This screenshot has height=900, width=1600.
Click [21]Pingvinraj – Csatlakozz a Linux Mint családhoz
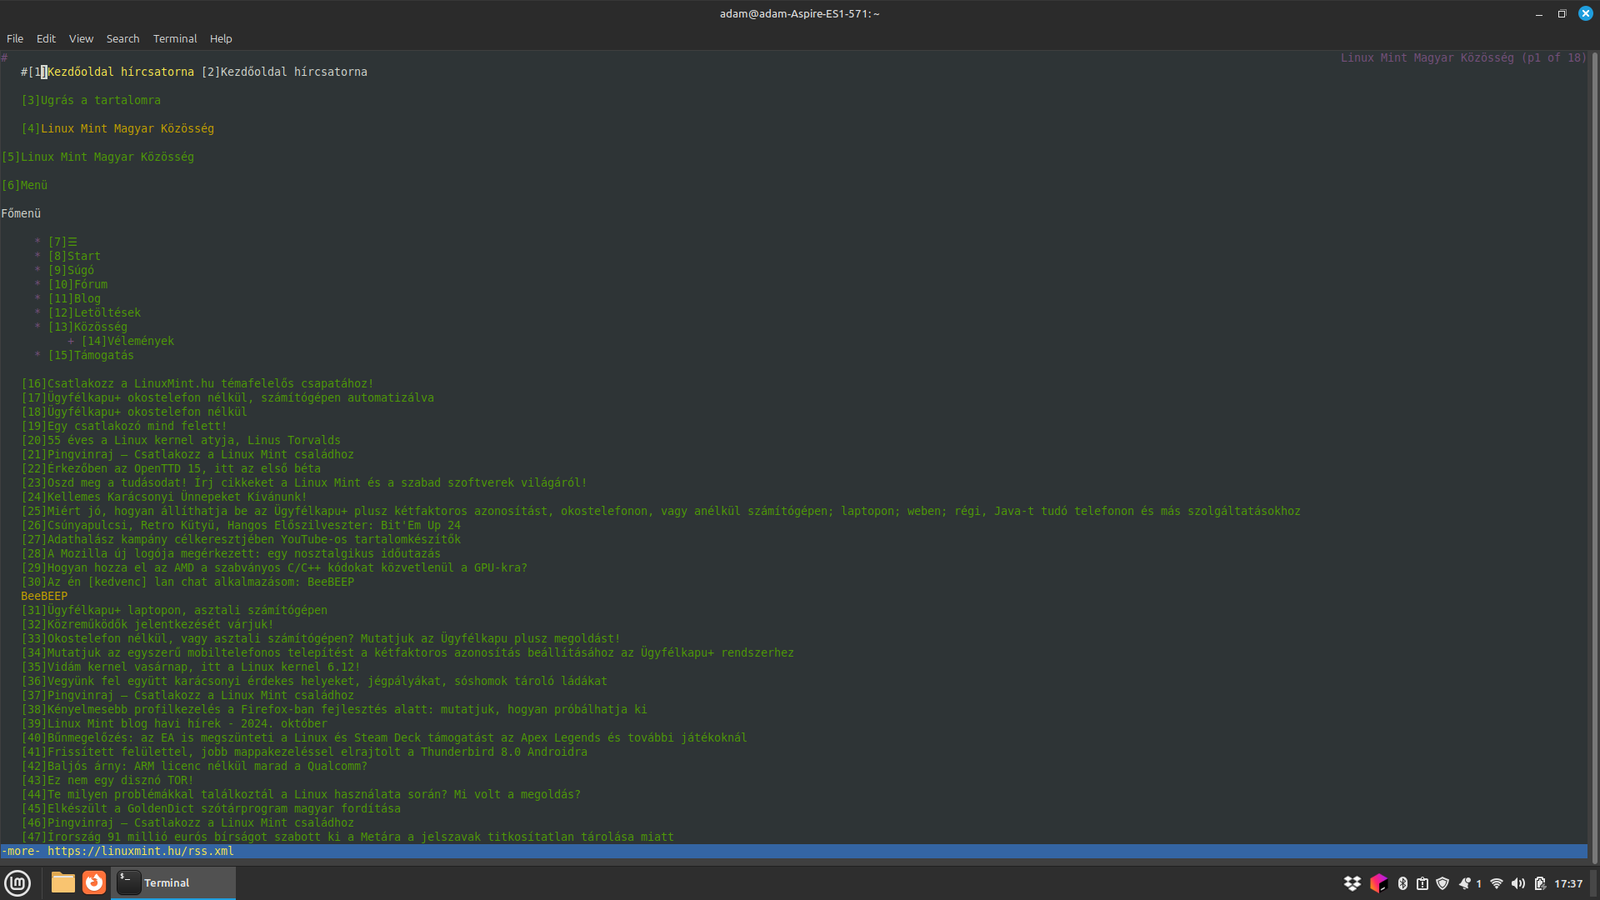tap(188, 454)
